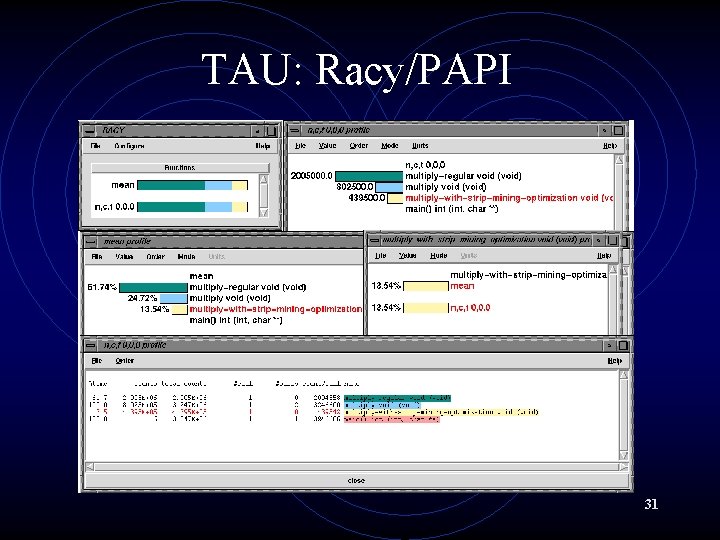The height and width of the screenshot is (540, 720).
Task: Click the yellow mean 13.54% bar in strip-mining window
Action: point(426,286)
